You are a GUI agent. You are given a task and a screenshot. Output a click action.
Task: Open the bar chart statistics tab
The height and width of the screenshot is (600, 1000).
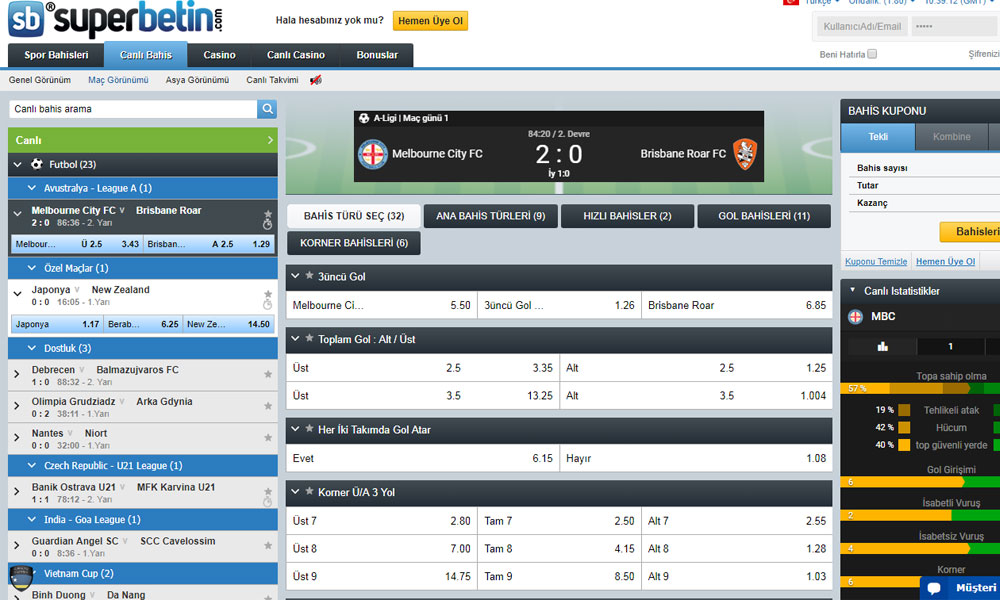[883, 346]
